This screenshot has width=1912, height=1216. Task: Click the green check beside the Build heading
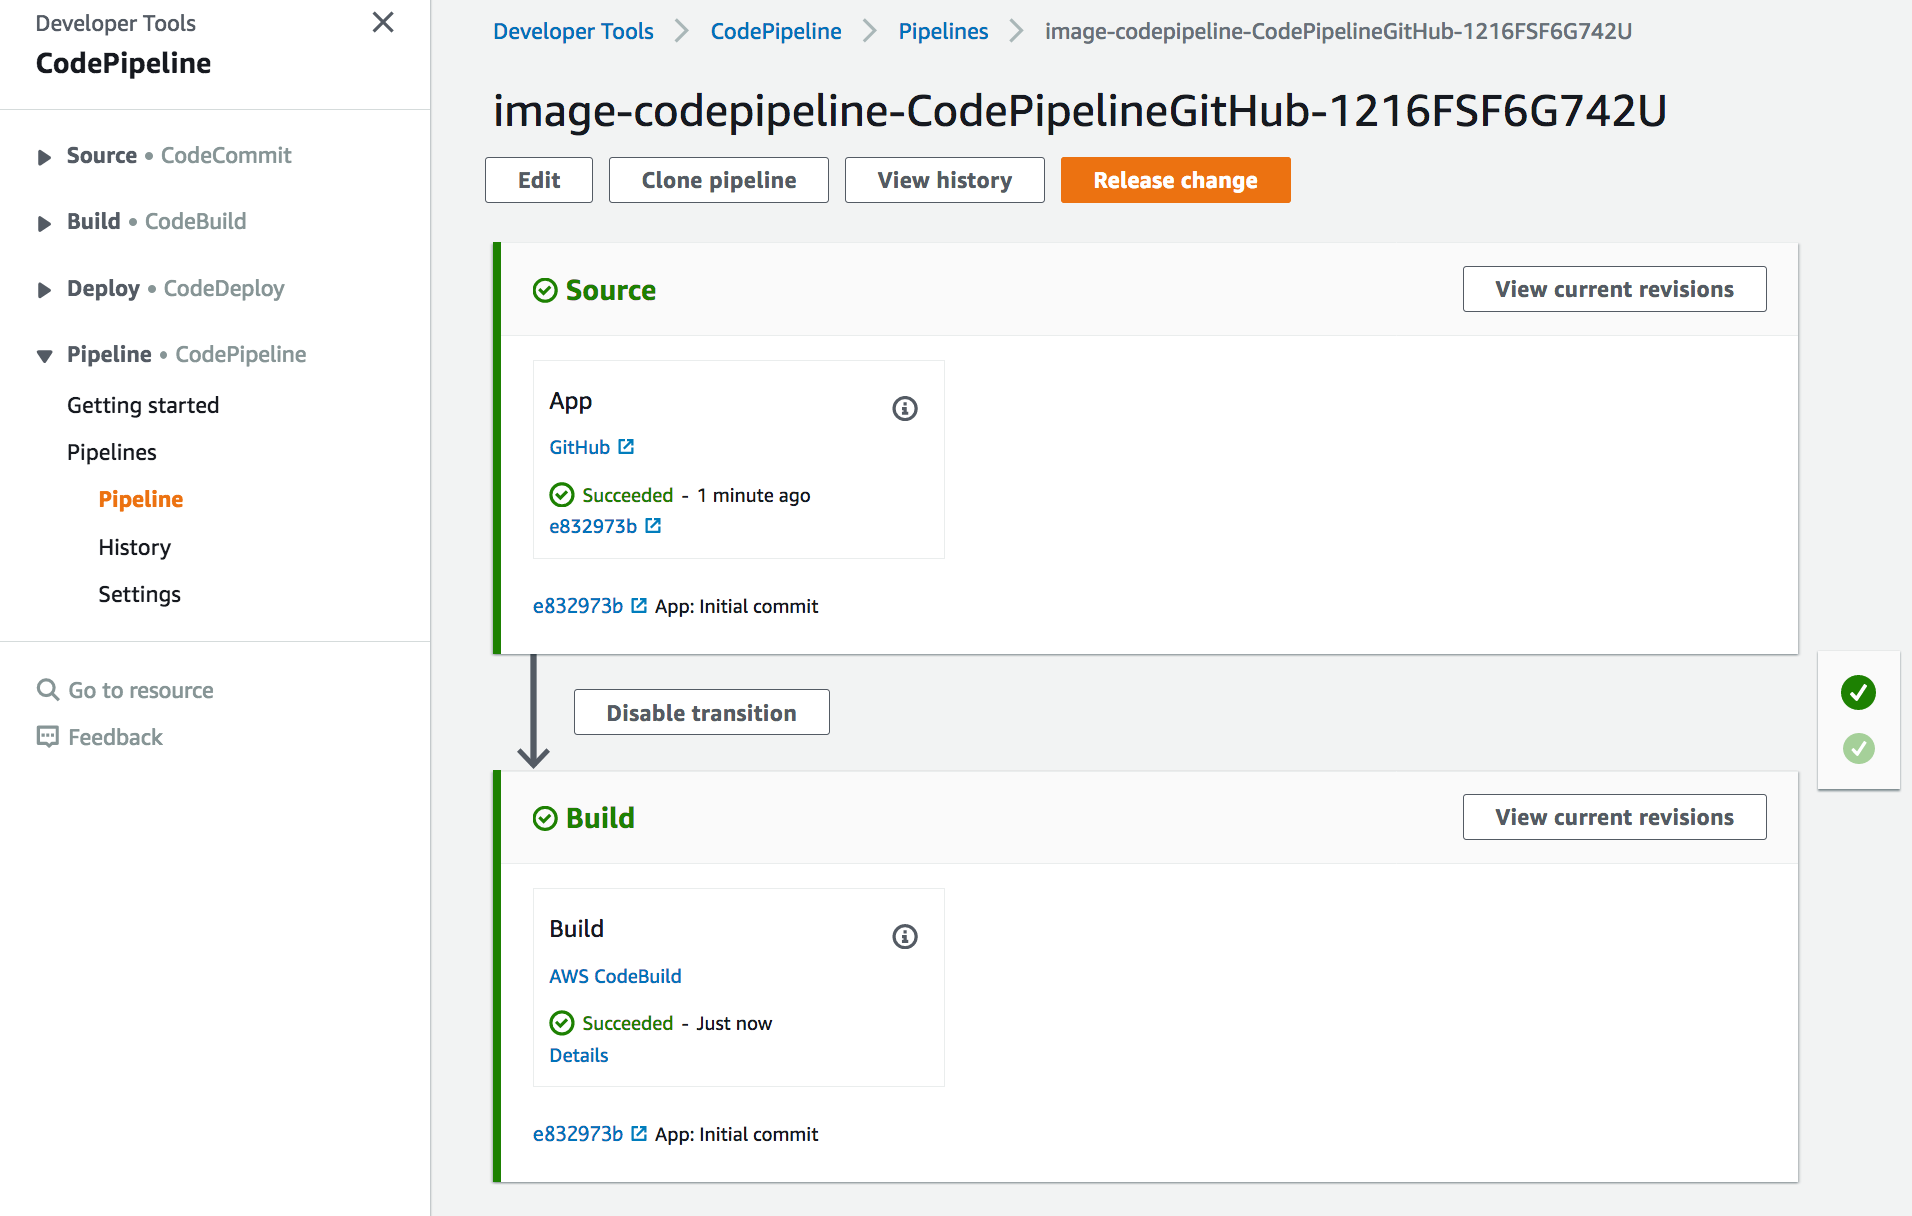coord(545,817)
